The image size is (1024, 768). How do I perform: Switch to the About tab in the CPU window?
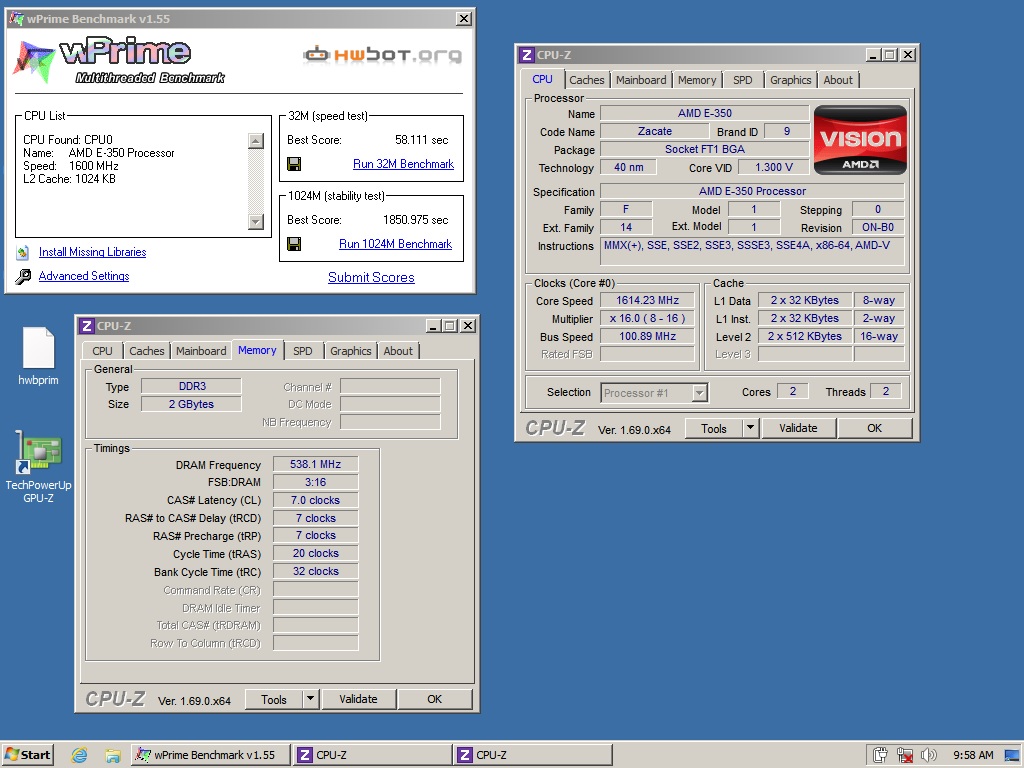pos(838,80)
